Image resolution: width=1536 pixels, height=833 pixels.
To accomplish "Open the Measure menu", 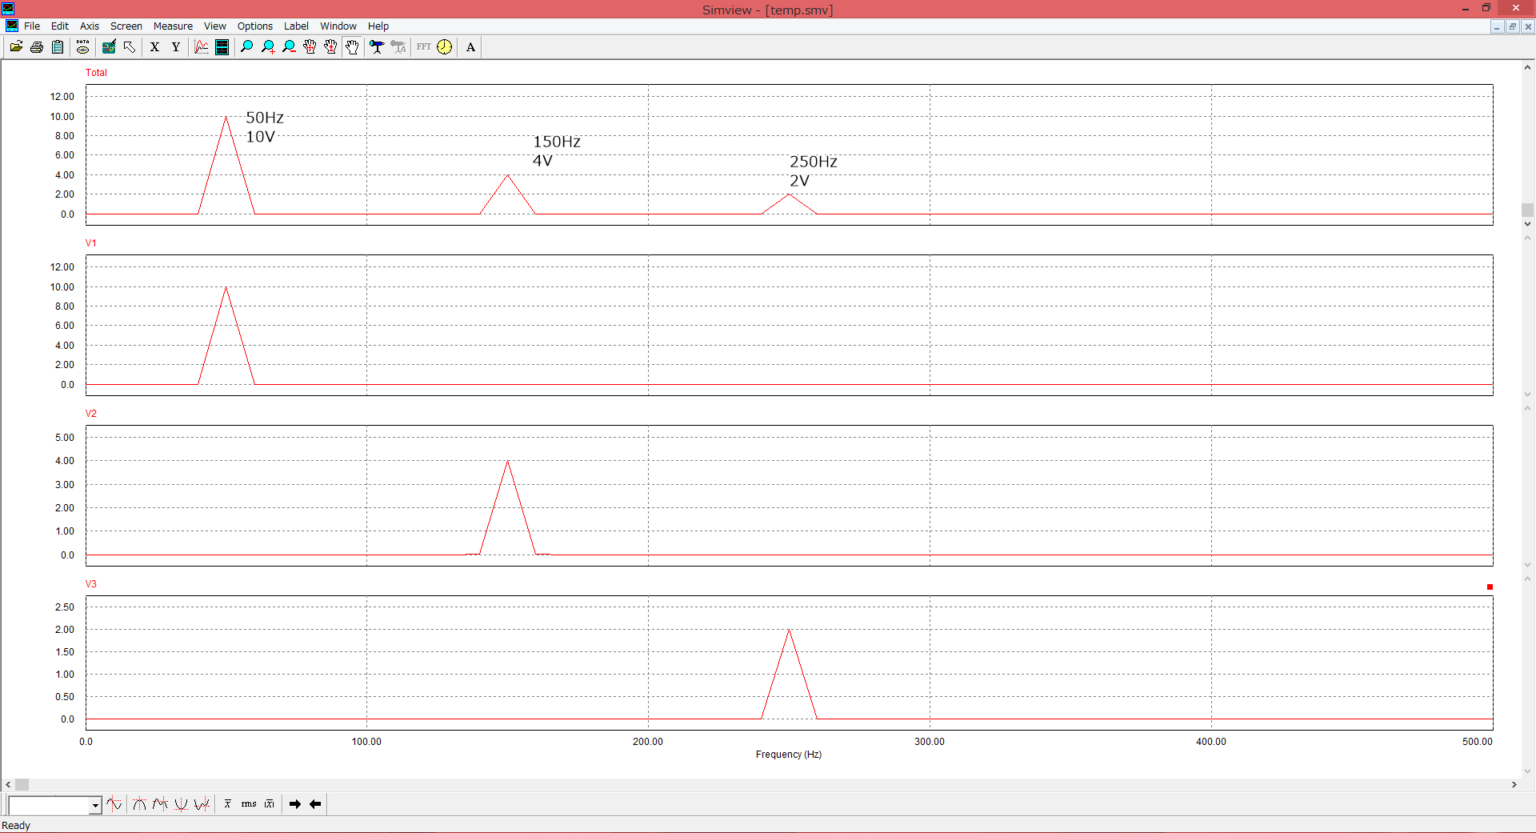I will [172, 26].
